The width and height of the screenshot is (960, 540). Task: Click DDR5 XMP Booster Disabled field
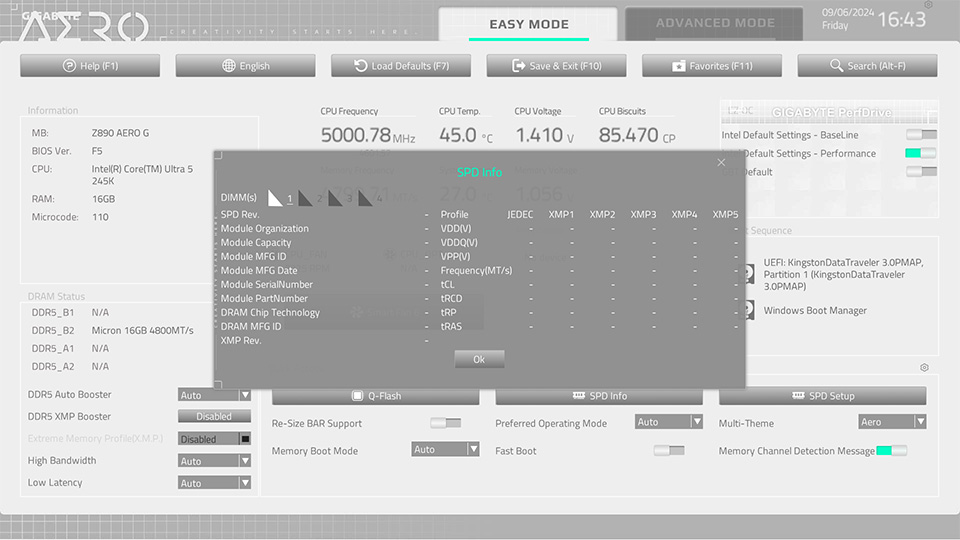pyautogui.click(x=214, y=416)
